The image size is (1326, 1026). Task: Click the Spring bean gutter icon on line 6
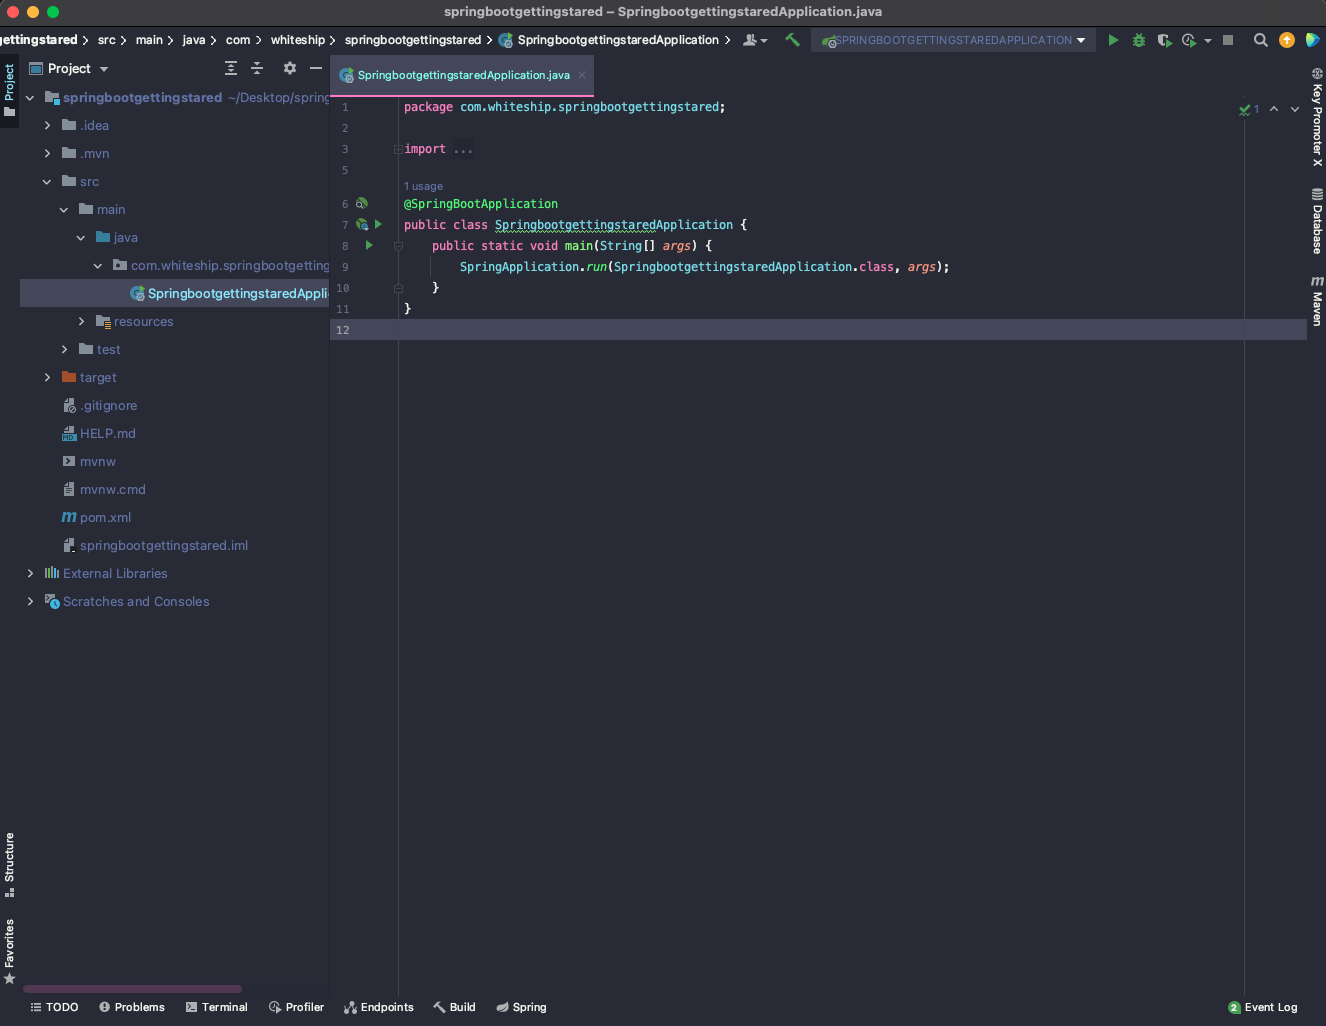pos(362,203)
